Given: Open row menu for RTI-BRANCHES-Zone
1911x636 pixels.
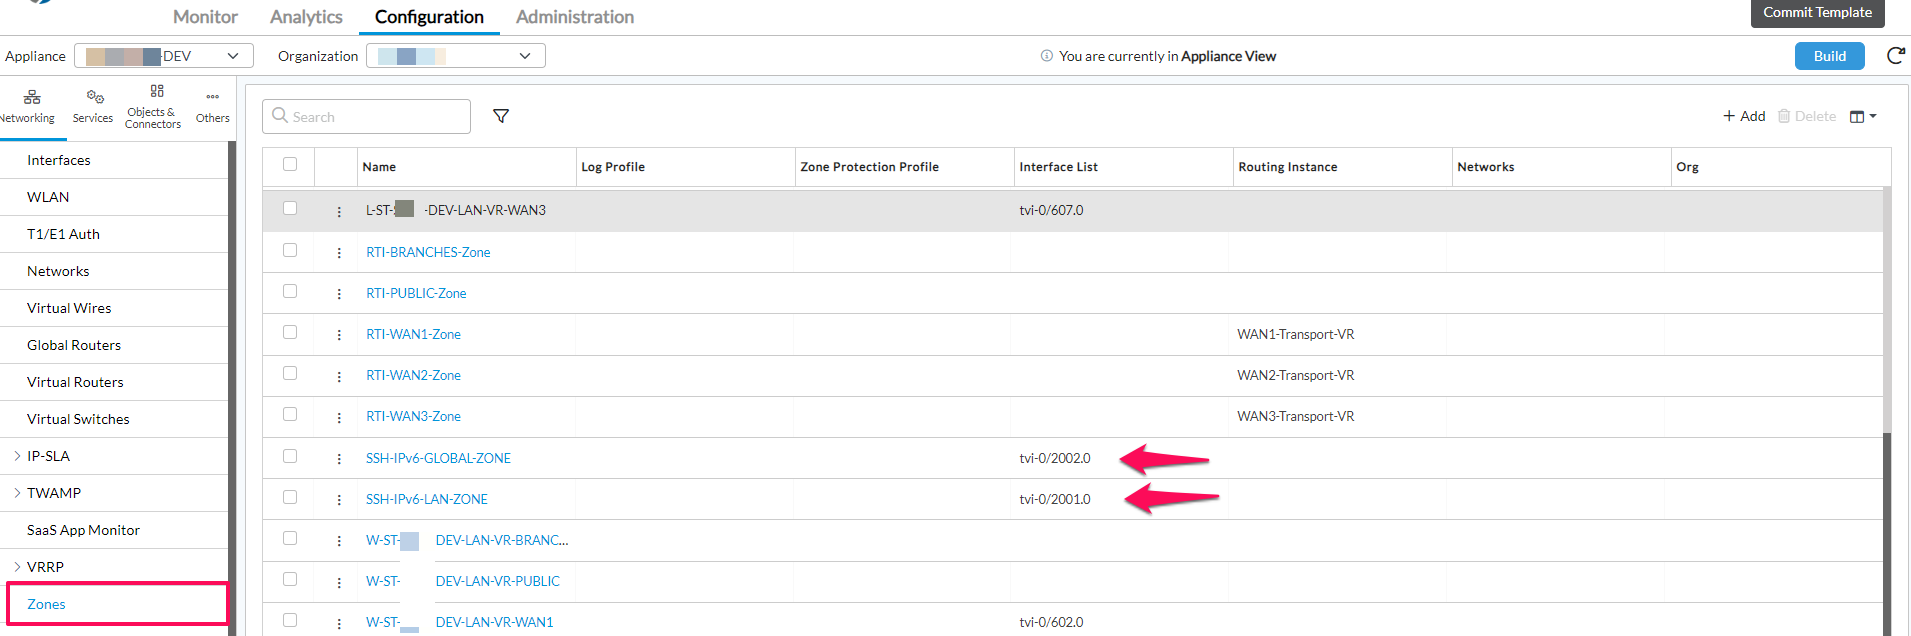Looking at the screenshot, I should (339, 253).
